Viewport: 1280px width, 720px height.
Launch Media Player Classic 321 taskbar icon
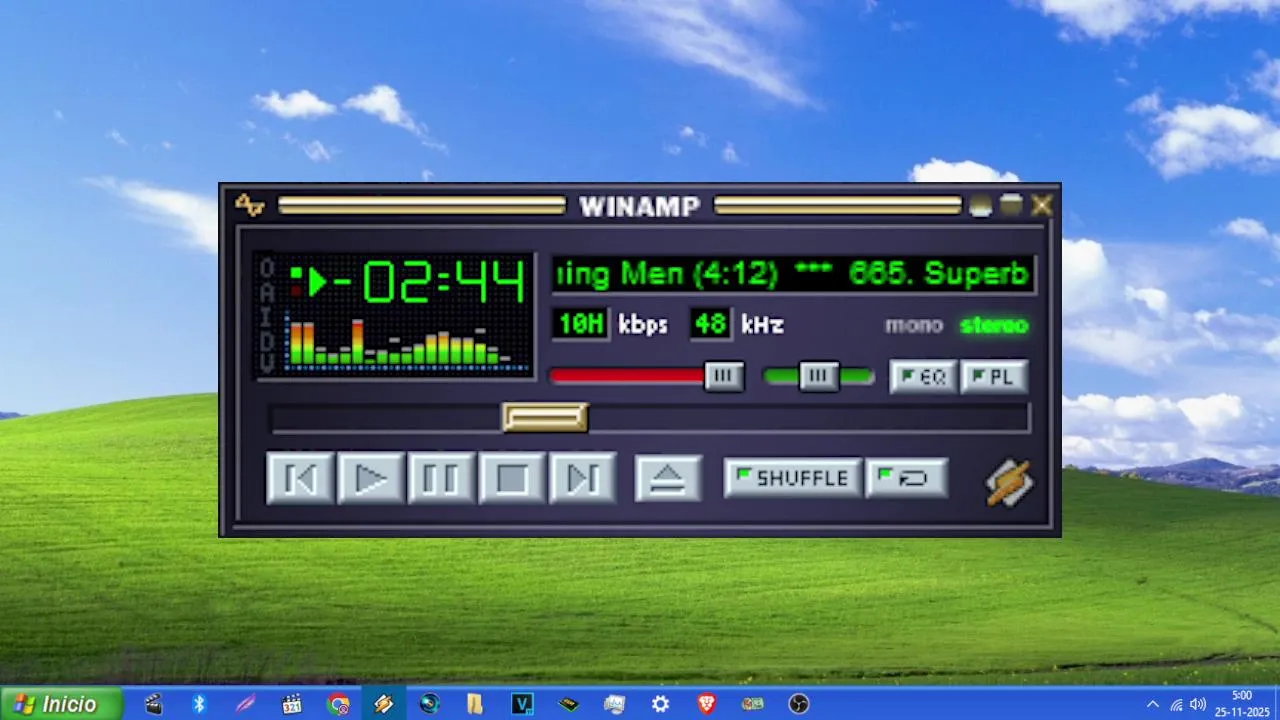(291, 704)
